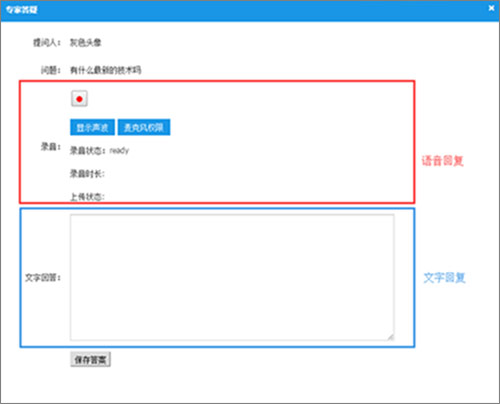Click the question text 有什么最新的技术吗
Image resolution: width=500 pixels, height=404 pixels.
coord(105,70)
